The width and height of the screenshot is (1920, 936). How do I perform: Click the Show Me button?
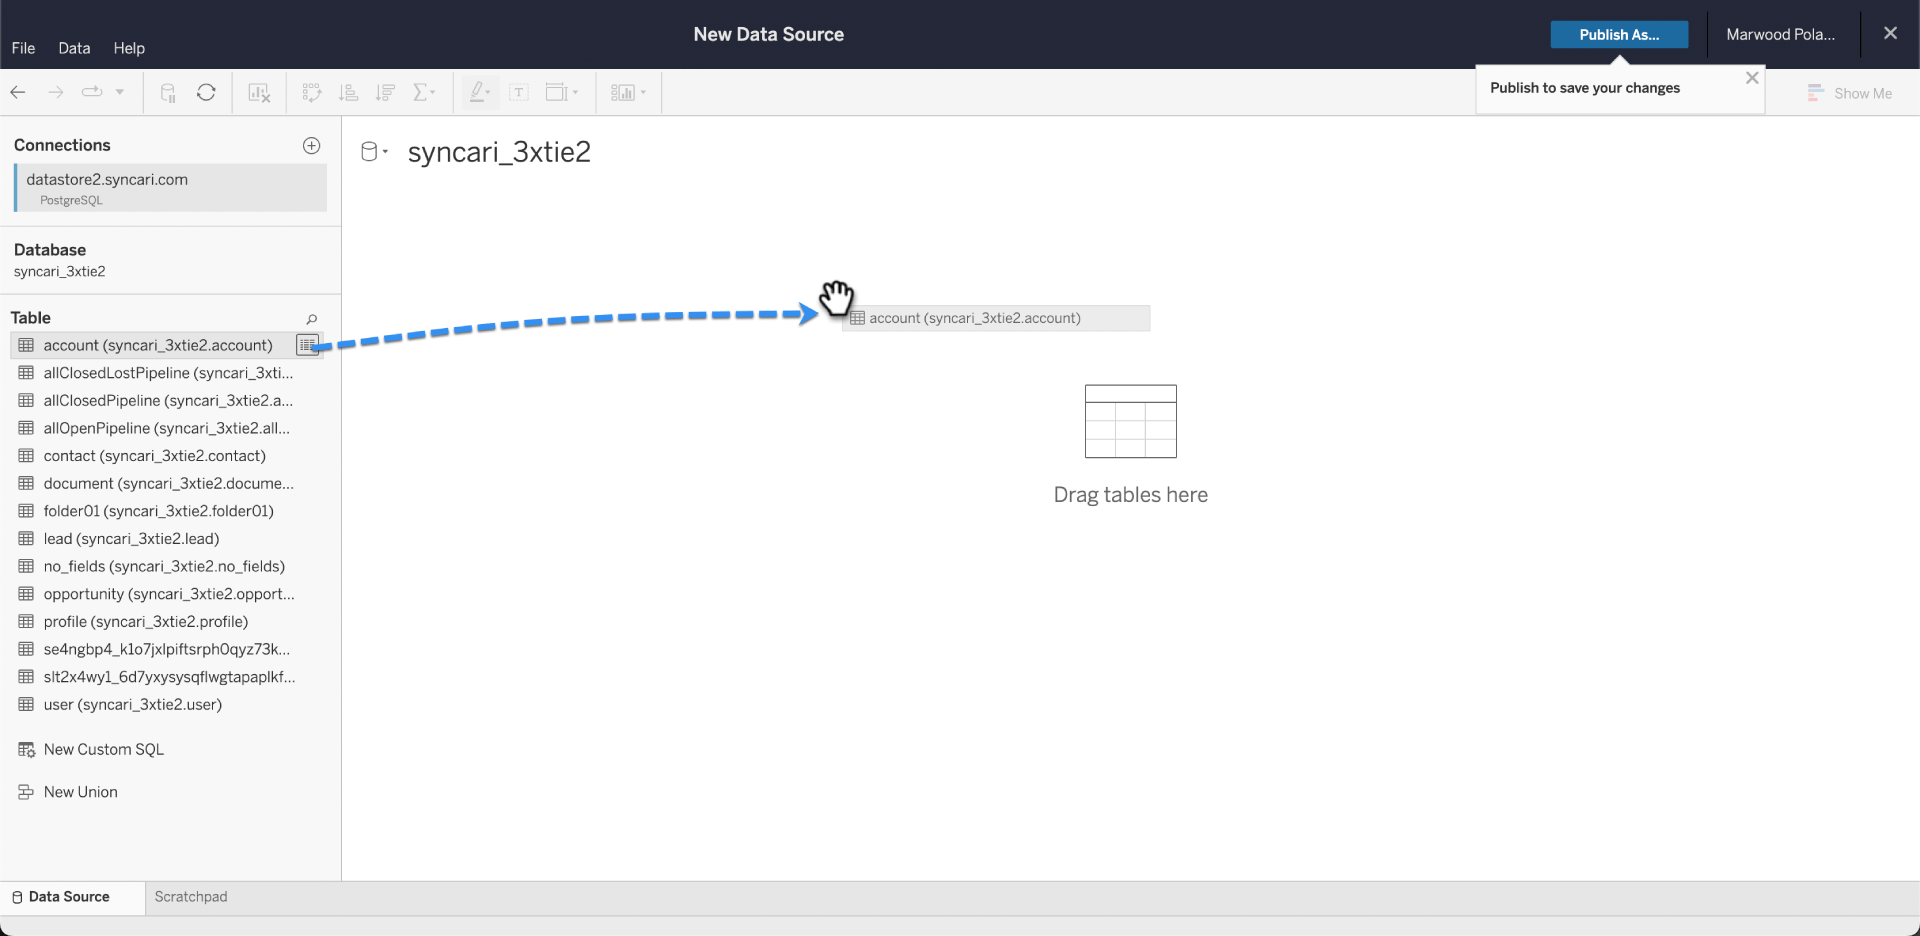[x=1849, y=93]
